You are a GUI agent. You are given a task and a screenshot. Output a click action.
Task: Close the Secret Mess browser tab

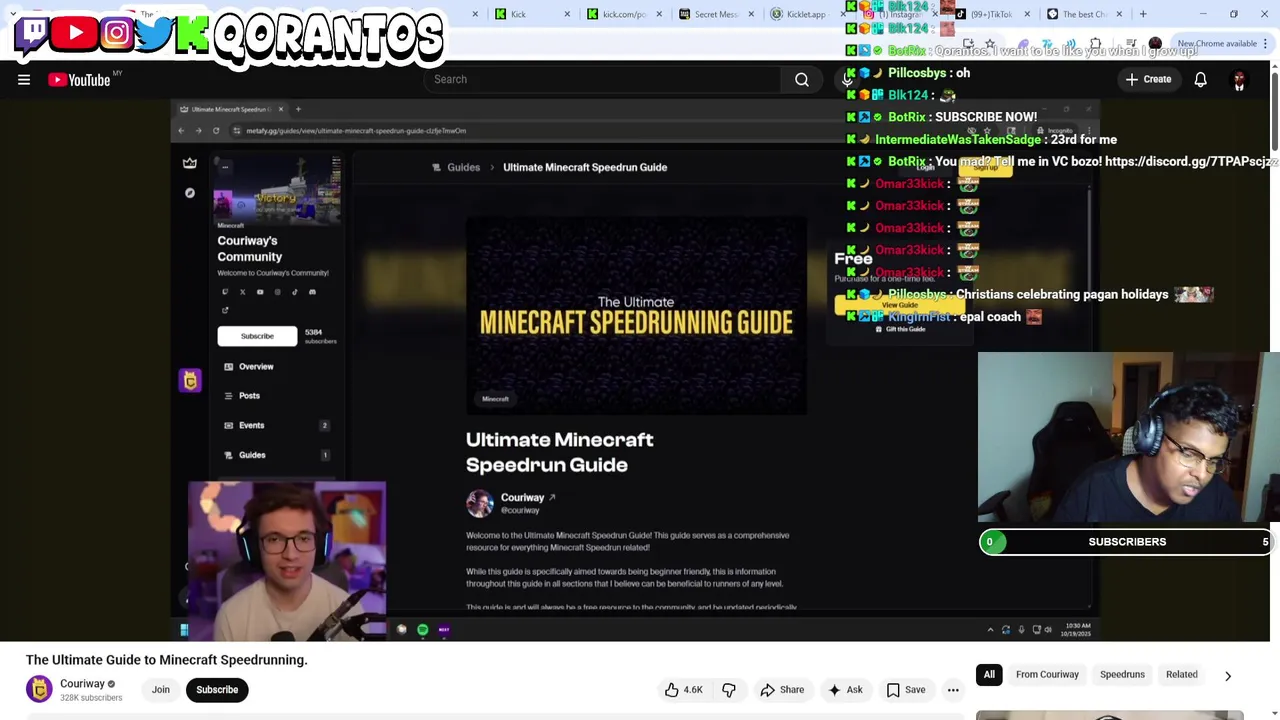[x=750, y=14]
